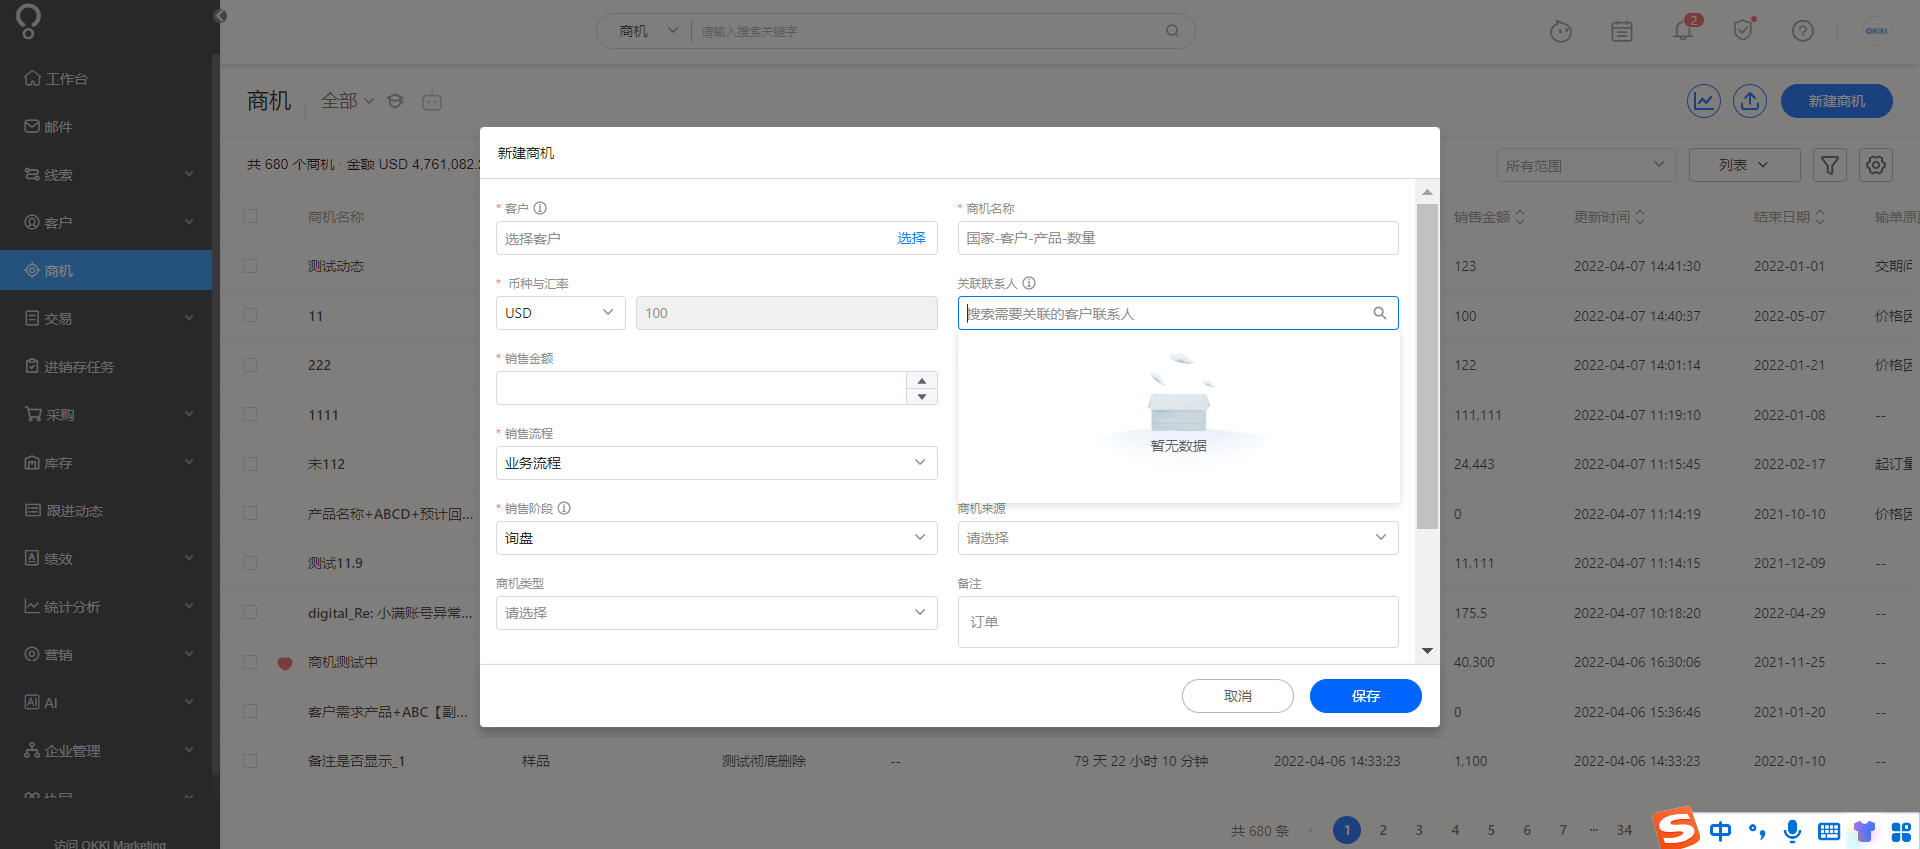Open the 销售流程 业务流程 dropdown
This screenshot has width=1920, height=849.
click(716, 463)
